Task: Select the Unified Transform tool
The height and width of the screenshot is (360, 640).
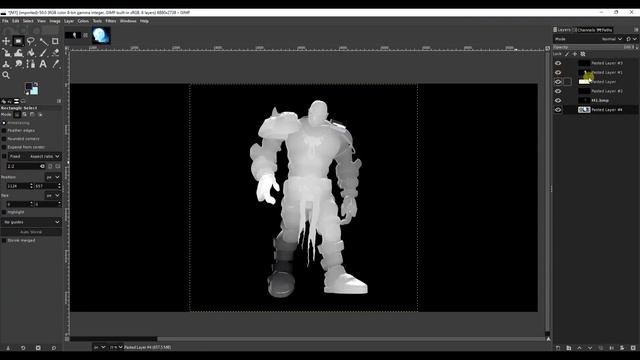Action: coord(6,53)
